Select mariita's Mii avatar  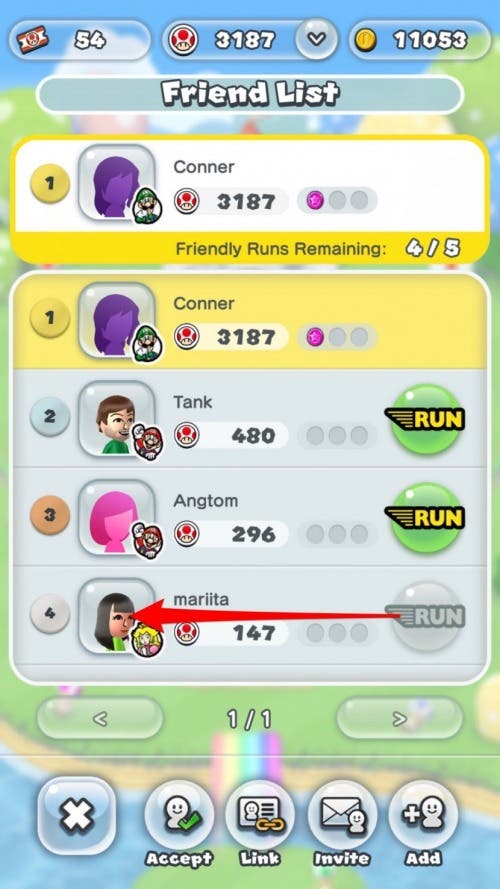(x=117, y=616)
